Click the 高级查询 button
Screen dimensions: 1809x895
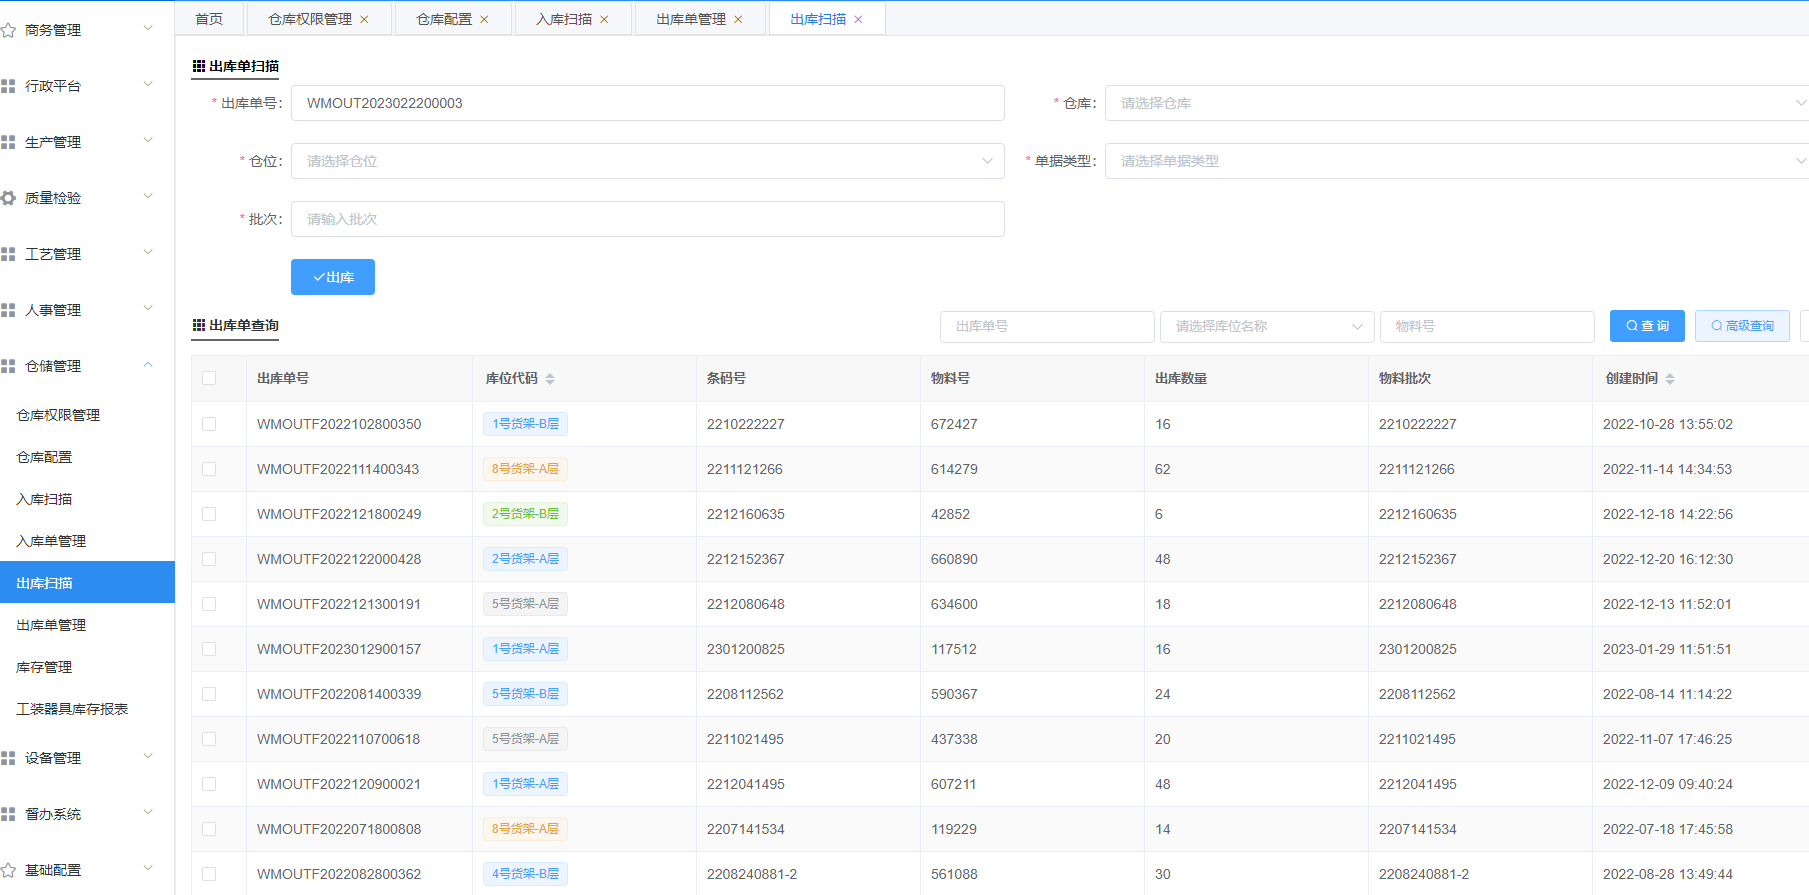[1742, 326]
